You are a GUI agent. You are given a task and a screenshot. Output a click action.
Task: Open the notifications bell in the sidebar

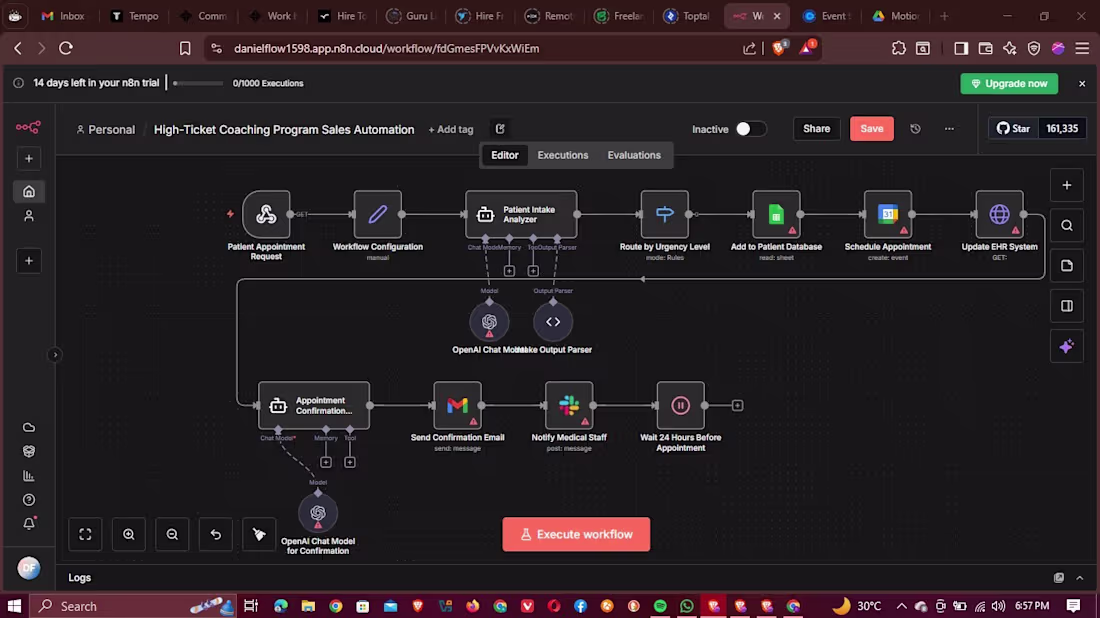pos(29,524)
